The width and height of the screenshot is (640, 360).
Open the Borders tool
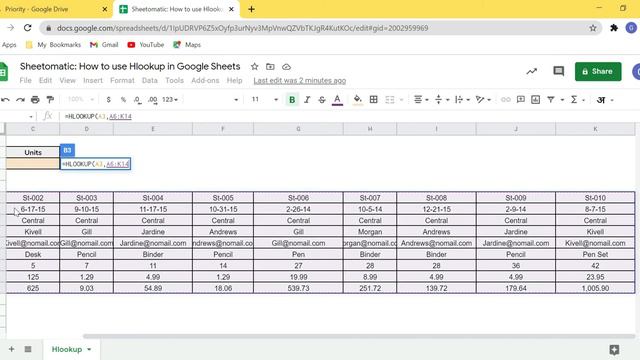pyautogui.click(x=373, y=100)
